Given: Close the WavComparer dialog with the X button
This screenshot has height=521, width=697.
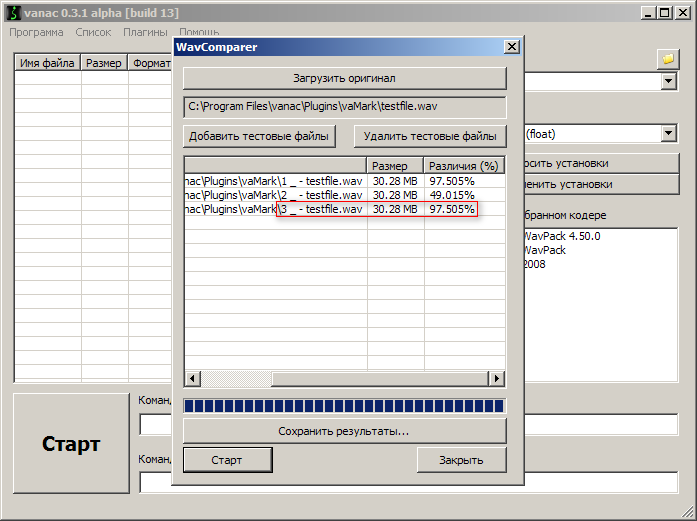Looking at the screenshot, I should tap(511, 47).
